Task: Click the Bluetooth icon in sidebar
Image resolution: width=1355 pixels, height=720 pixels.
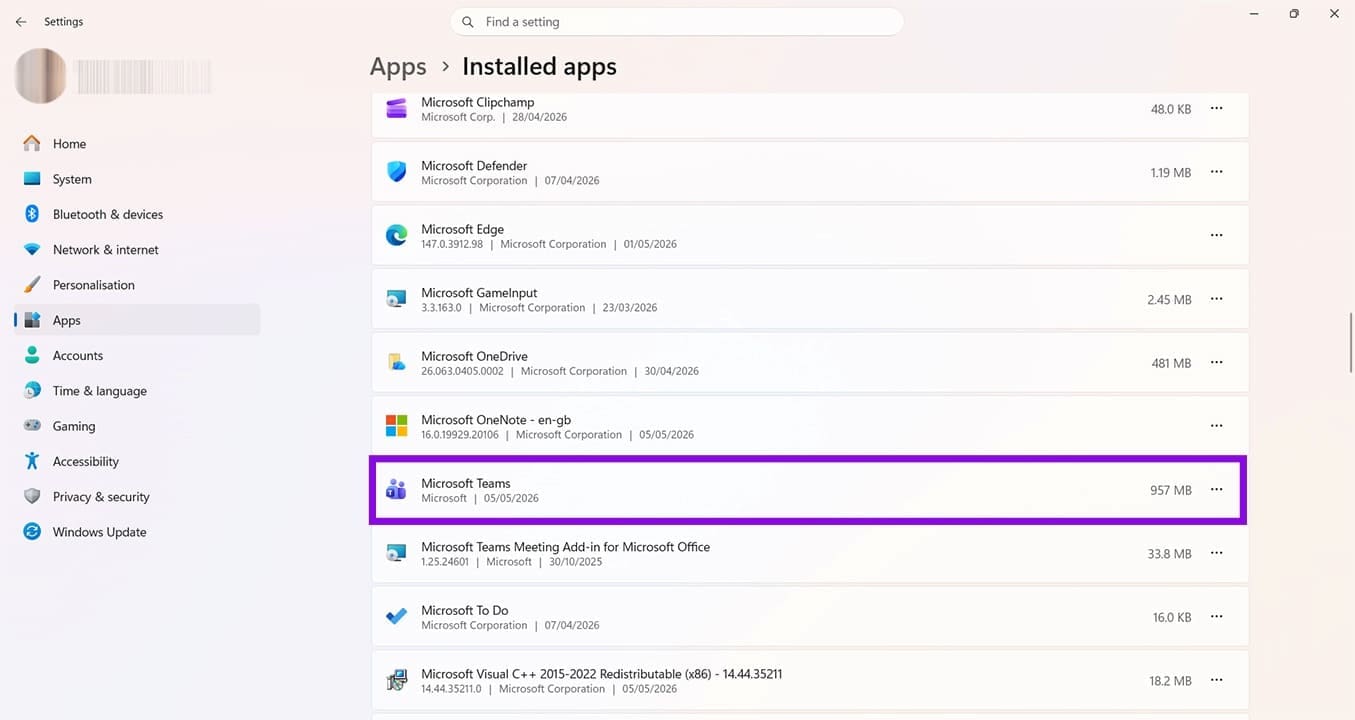Action: (x=32, y=214)
